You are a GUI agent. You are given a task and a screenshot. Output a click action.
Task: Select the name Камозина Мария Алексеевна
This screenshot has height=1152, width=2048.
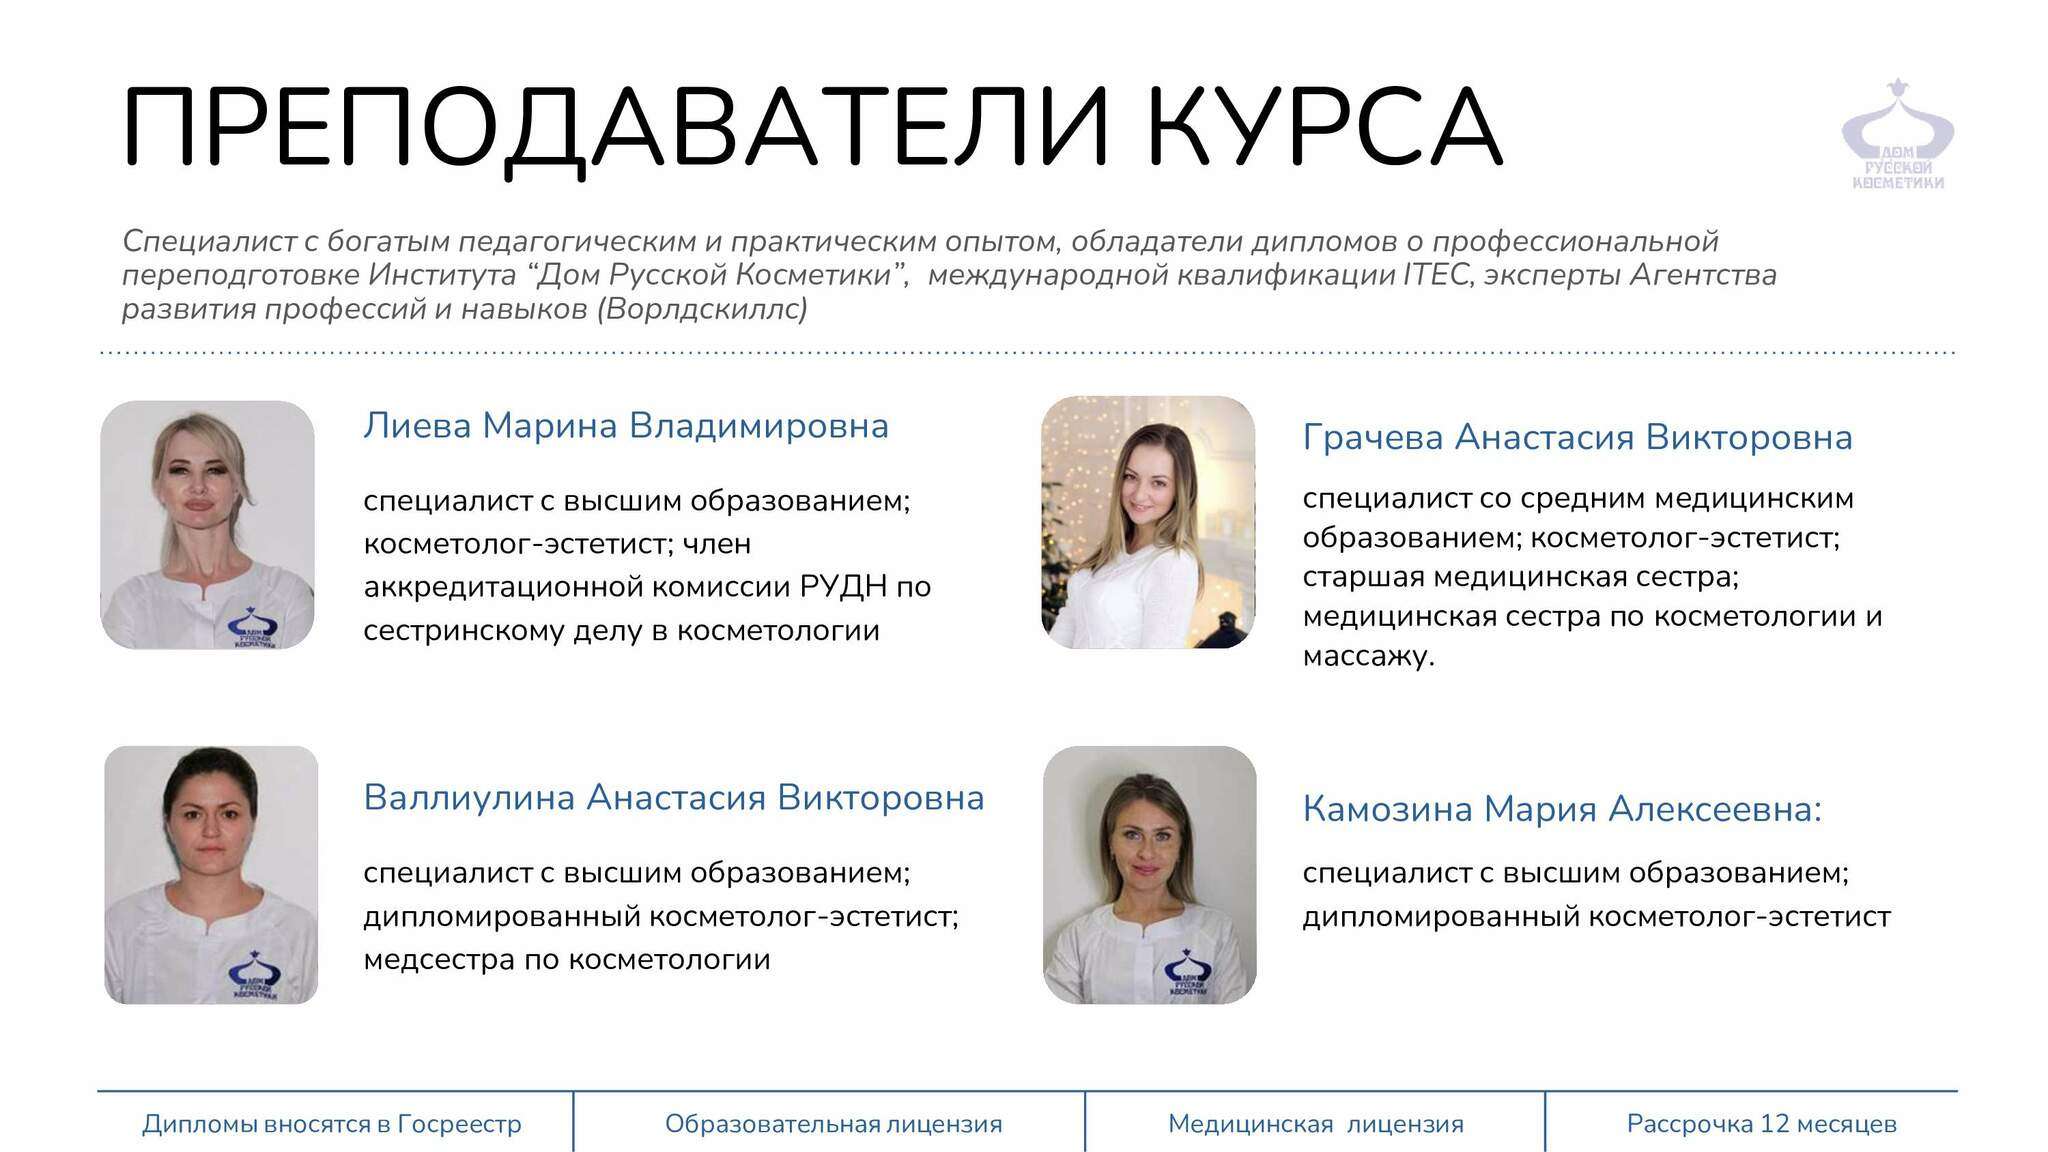[1561, 809]
